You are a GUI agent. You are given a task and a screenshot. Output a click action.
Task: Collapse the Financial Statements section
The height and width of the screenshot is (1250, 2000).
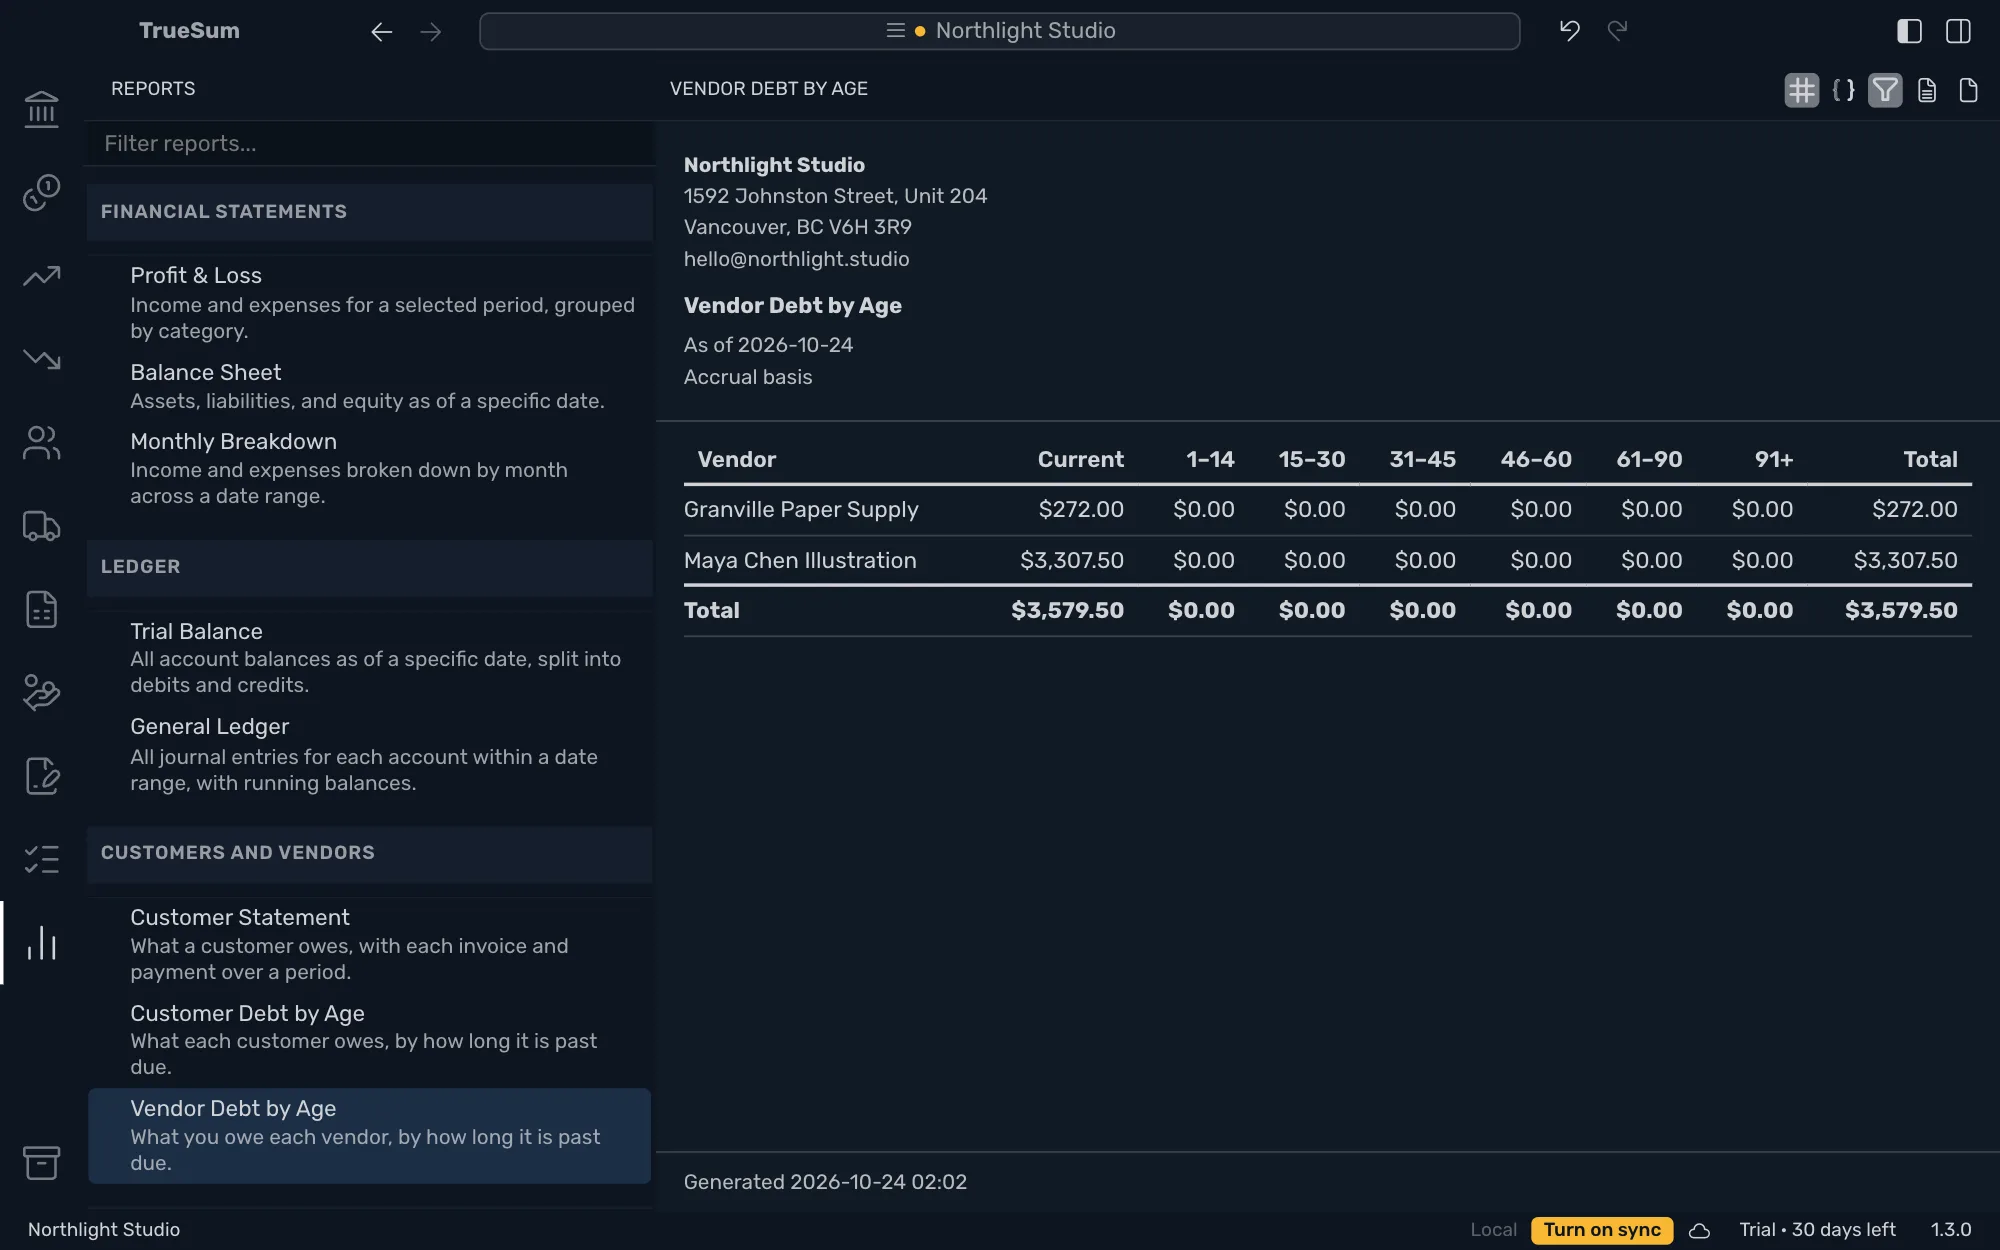(370, 212)
